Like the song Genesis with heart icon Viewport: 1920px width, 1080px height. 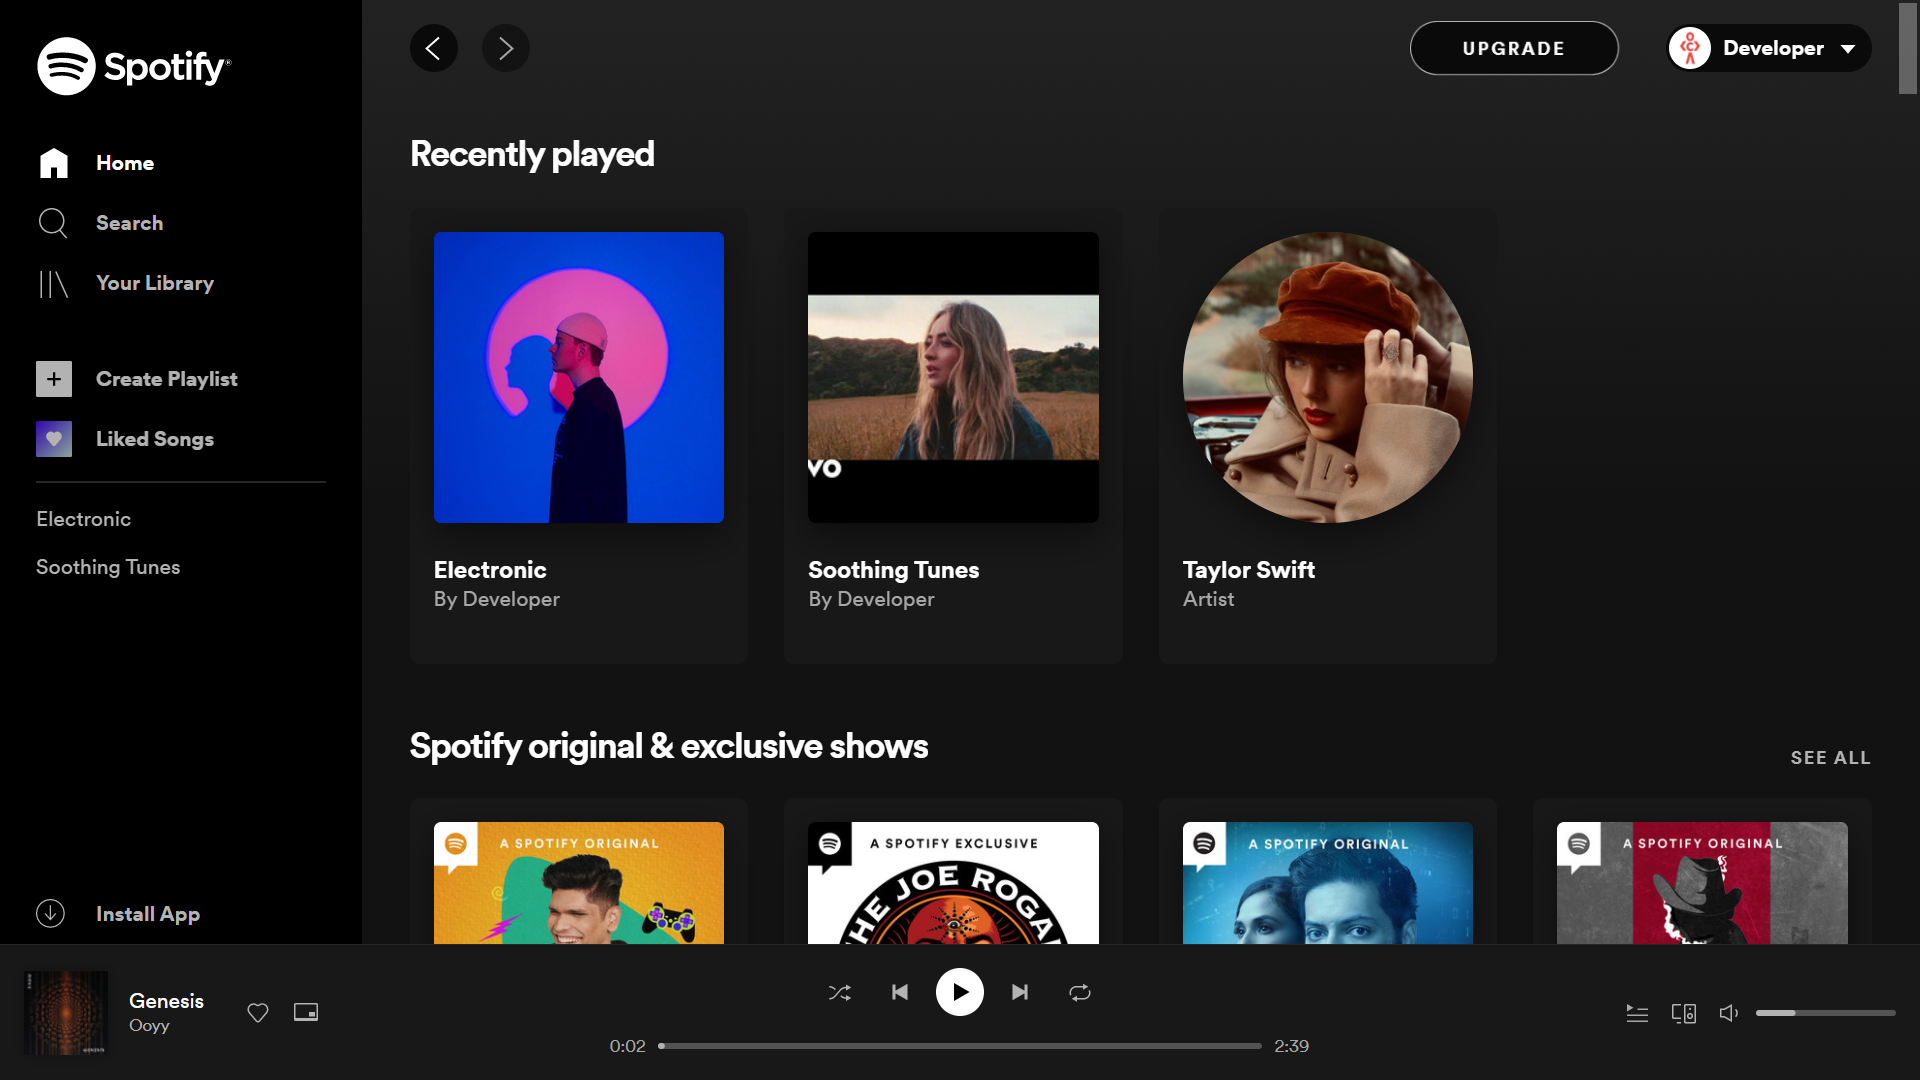pos(258,1013)
